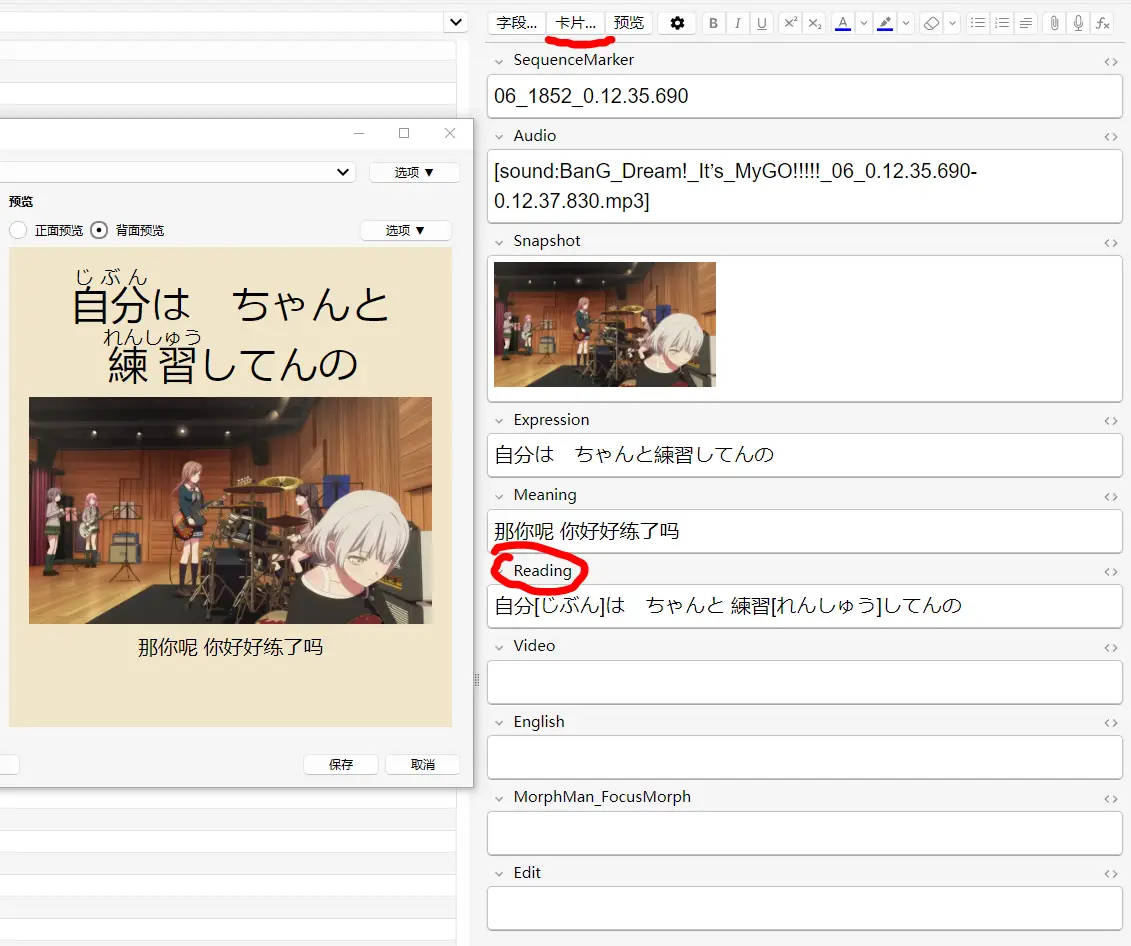This screenshot has height=946, width=1131.
Task: Select the 正面预览 radio button
Action: tap(18, 230)
